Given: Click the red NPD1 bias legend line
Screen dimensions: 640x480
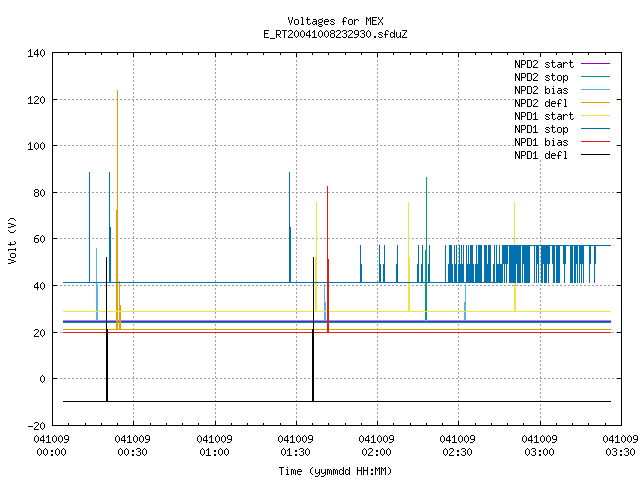Looking at the screenshot, I should point(596,142).
